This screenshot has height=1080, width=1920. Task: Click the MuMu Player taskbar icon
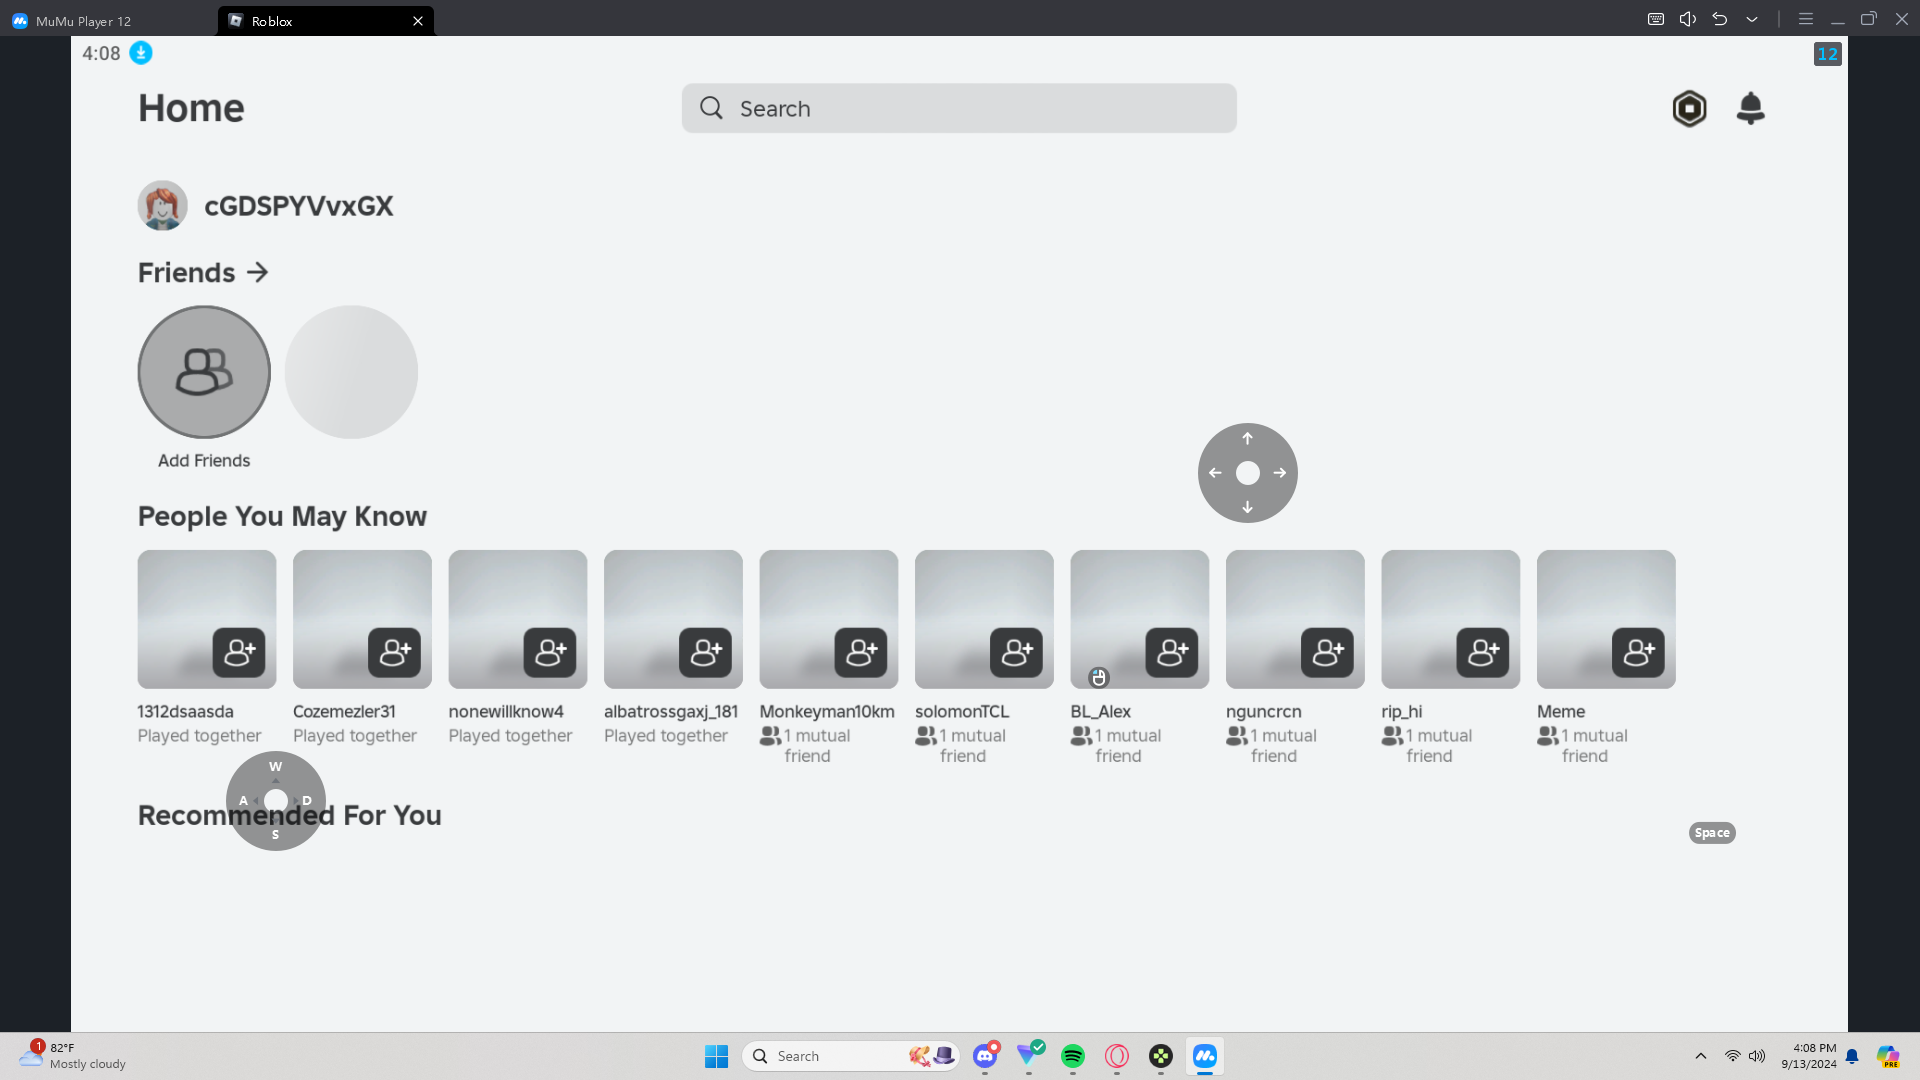pos(1205,1056)
